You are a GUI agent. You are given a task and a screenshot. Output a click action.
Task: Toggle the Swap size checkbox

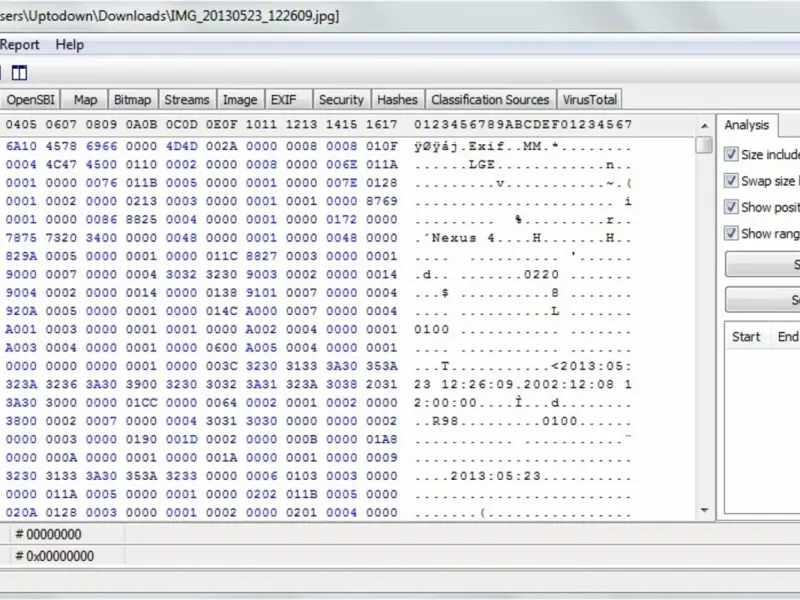click(x=731, y=181)
